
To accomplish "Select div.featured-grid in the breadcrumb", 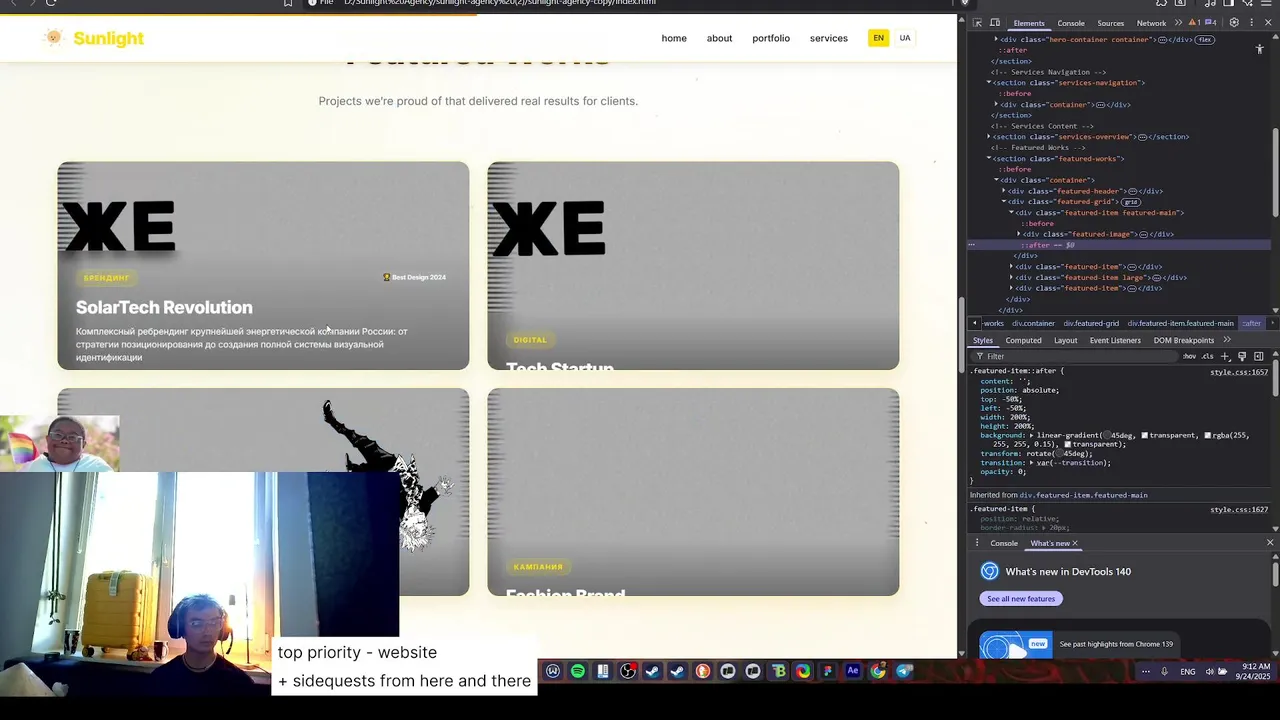I will point(1091,324).
